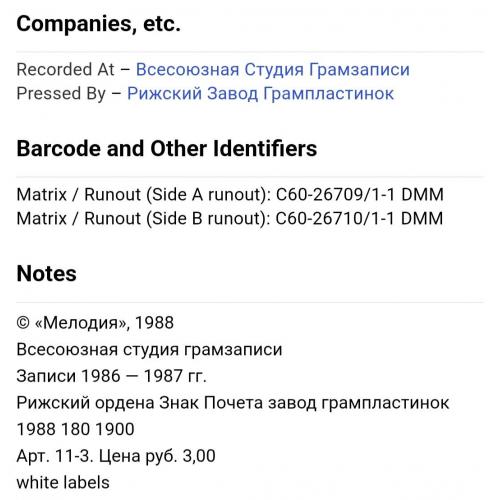The width and height of the screenshot is (500, 500).
Task: Click the Всесоюзная студия грамзаписи note line
Action: (149, 350)
